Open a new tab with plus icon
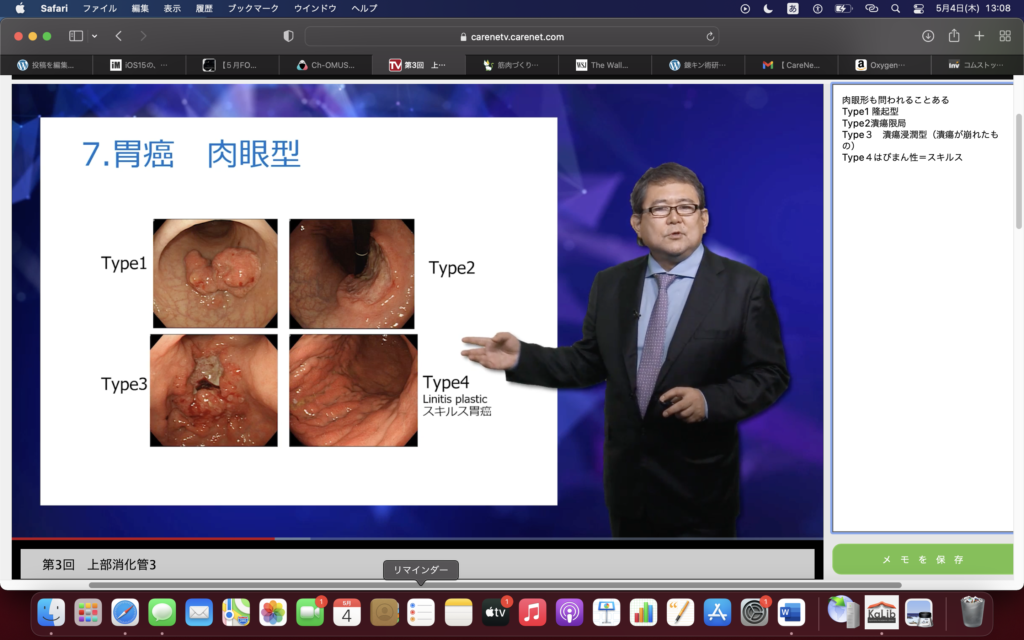1024x640 pixels. coord(979,36)
